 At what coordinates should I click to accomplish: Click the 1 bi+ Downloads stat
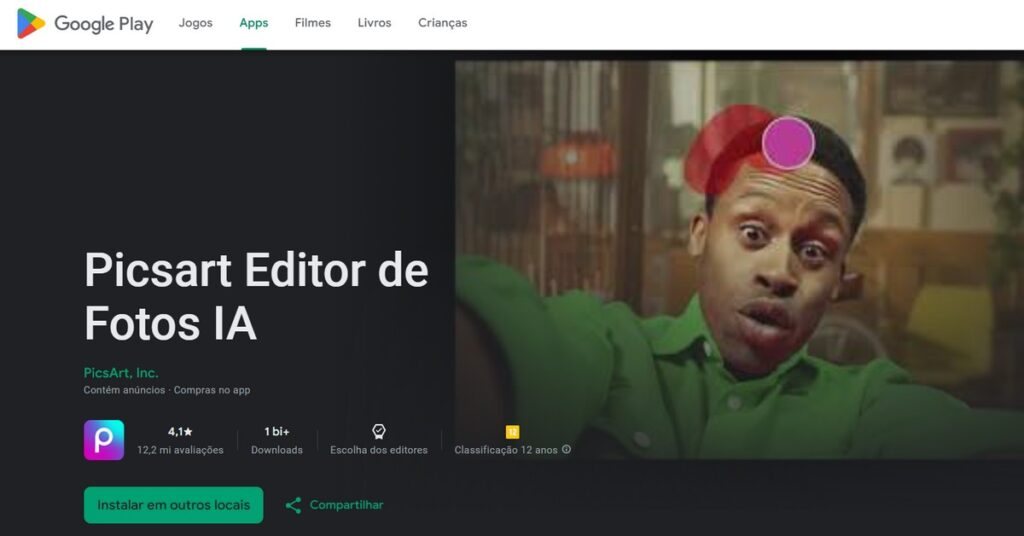pyautogui.click(x=277, y=441)
